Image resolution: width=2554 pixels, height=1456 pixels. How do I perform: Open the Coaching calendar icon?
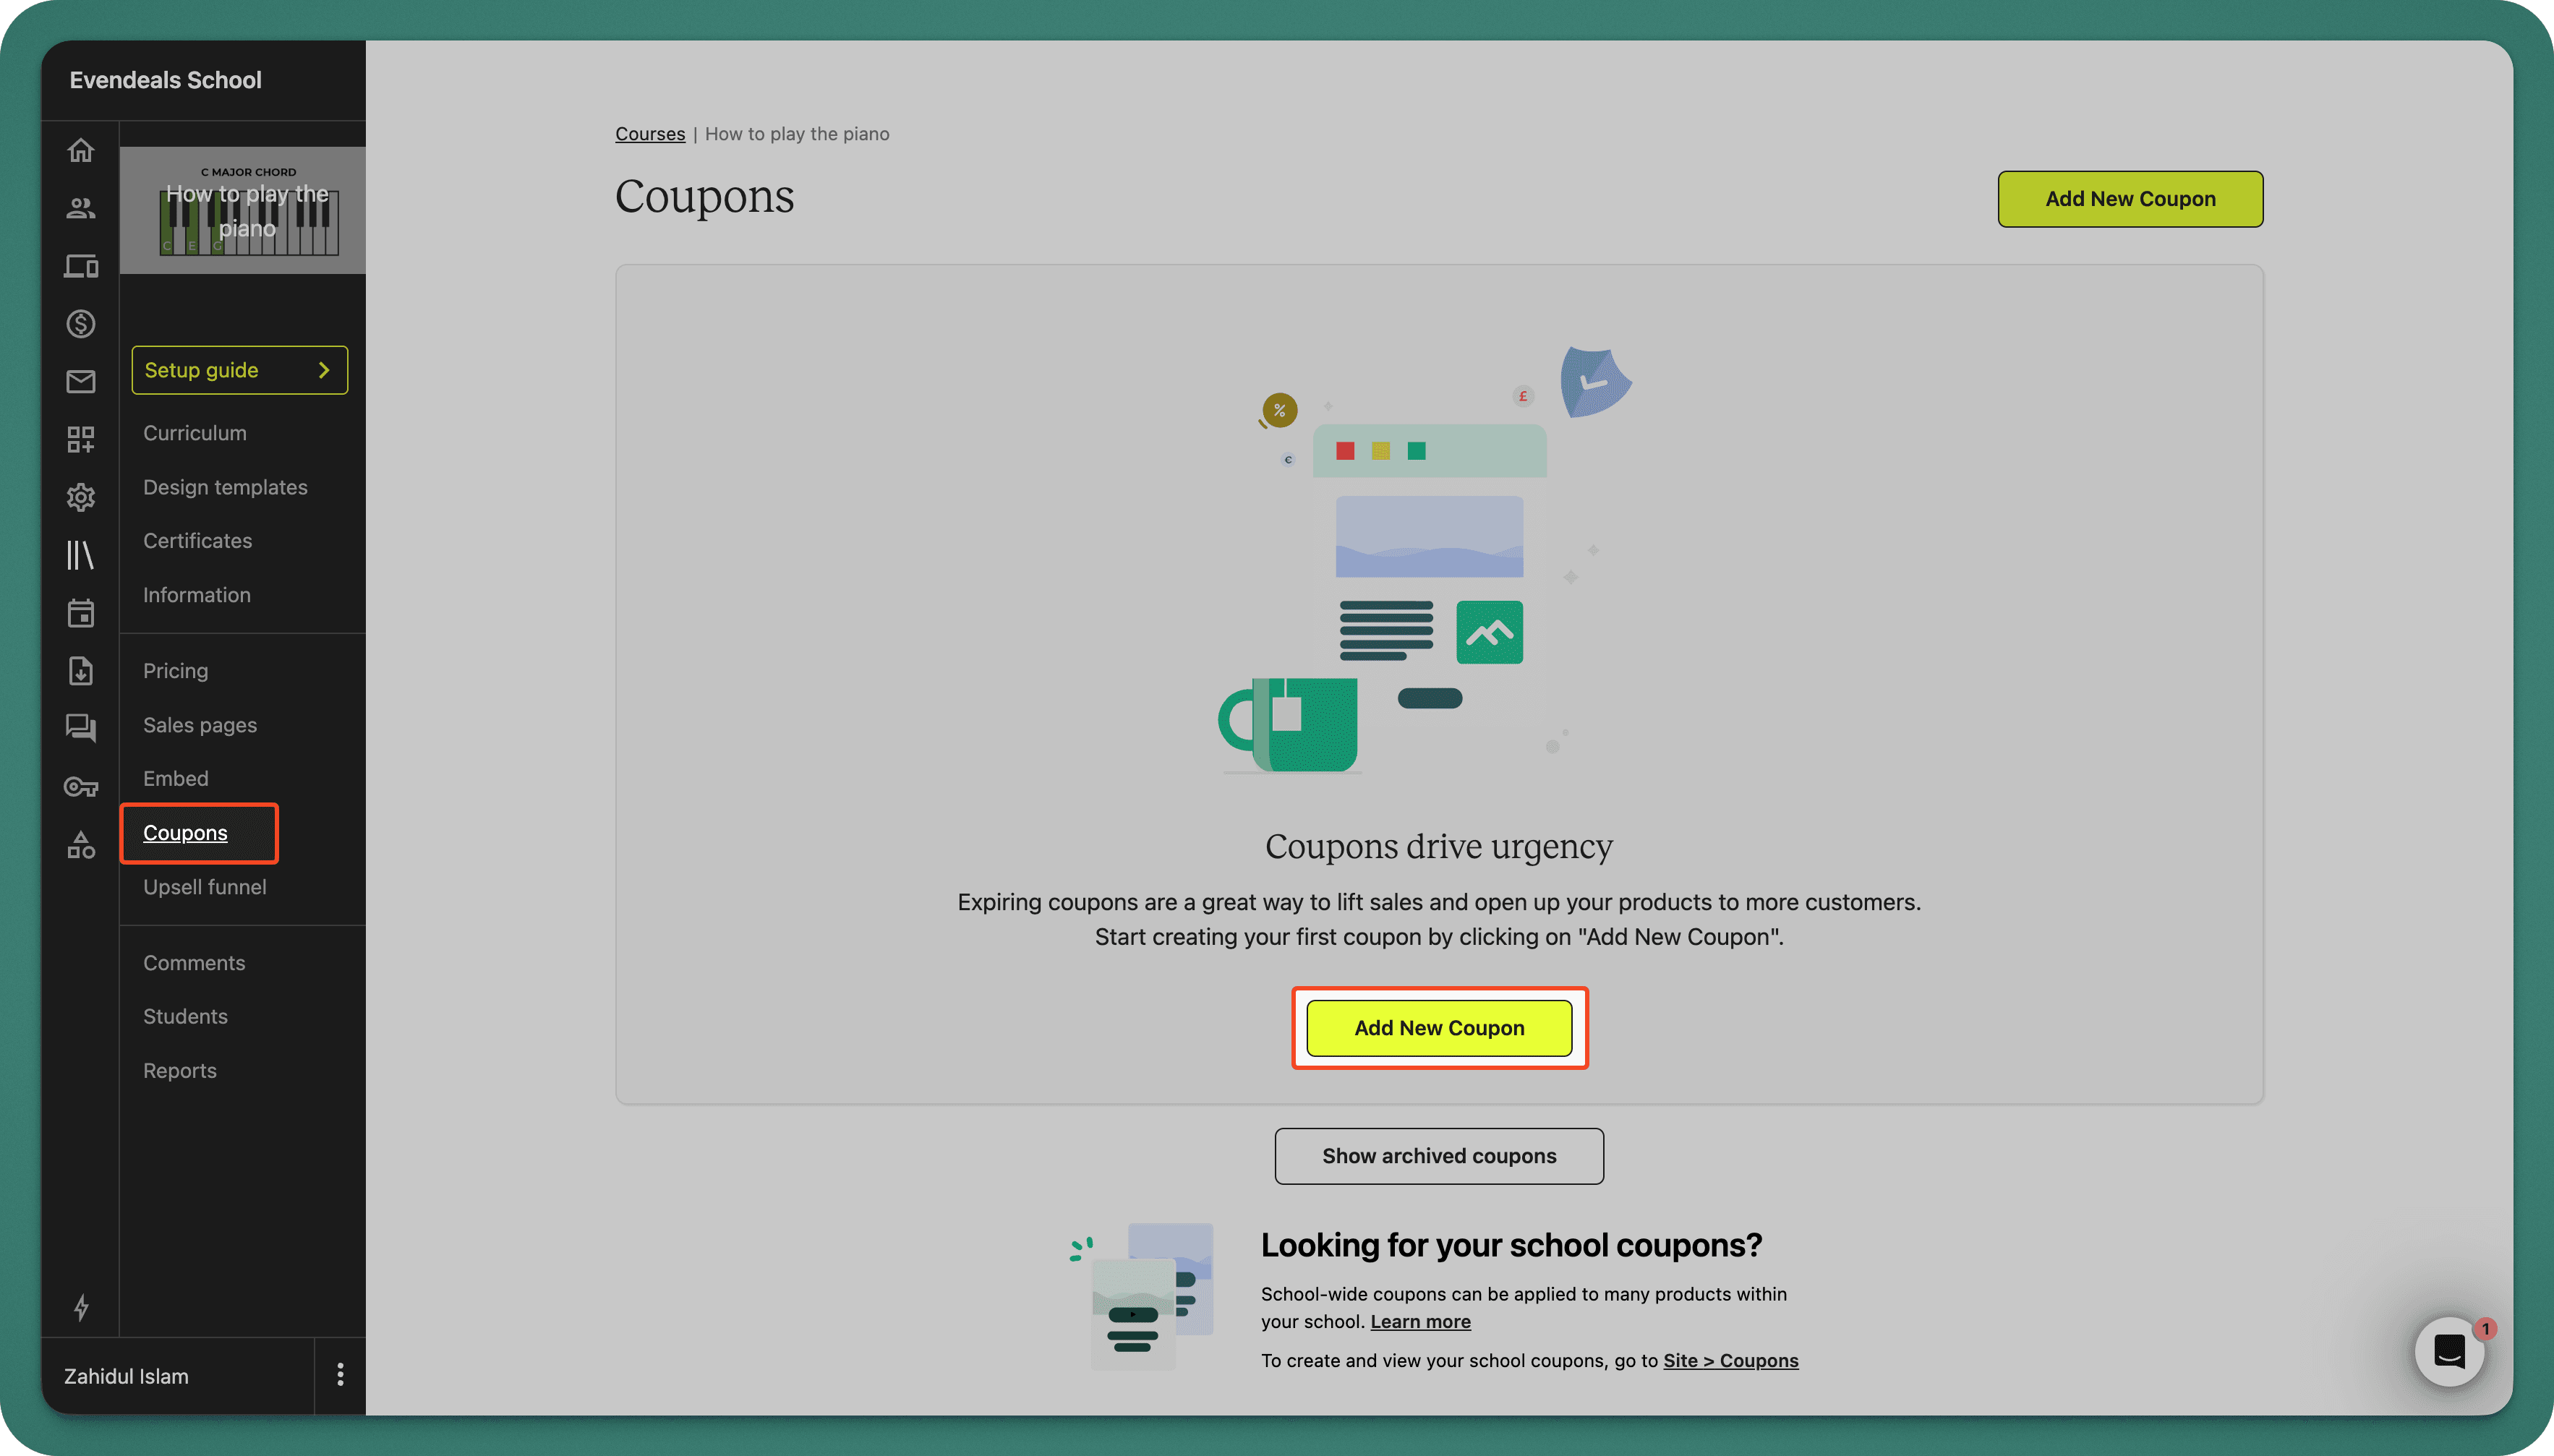pos(81,613)
